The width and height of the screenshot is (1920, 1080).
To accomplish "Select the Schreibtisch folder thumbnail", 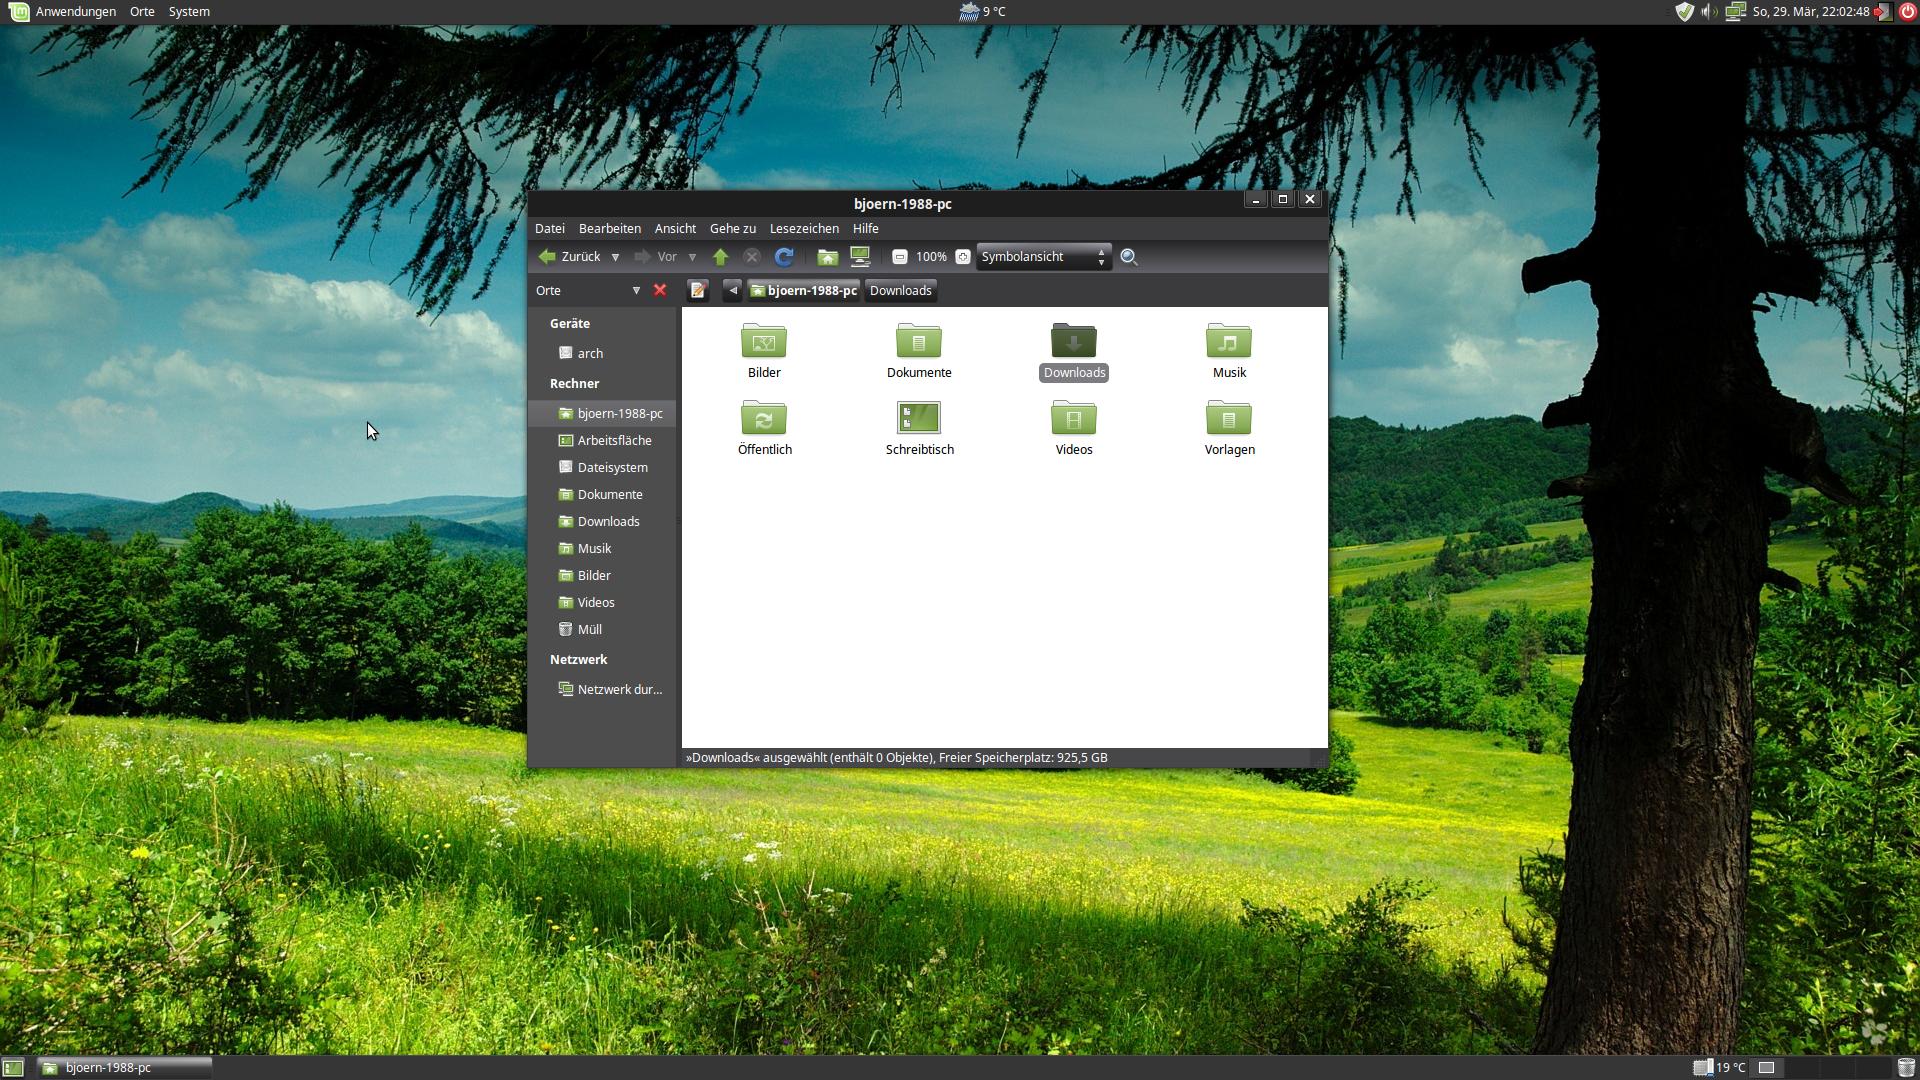I will click(918, 418).
